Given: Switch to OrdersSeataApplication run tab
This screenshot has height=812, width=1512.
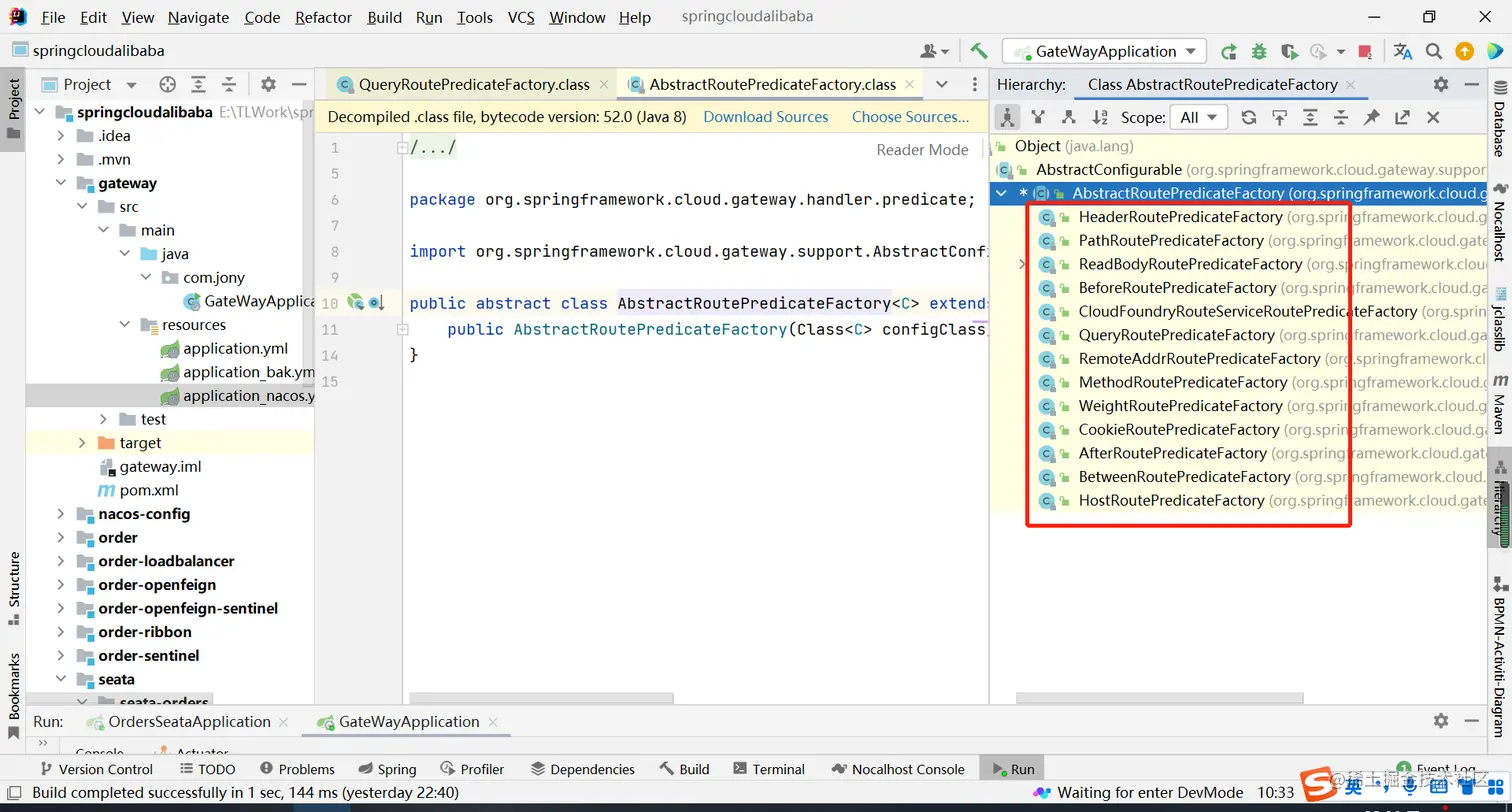Looking at the screenshot, I should 189,721.
